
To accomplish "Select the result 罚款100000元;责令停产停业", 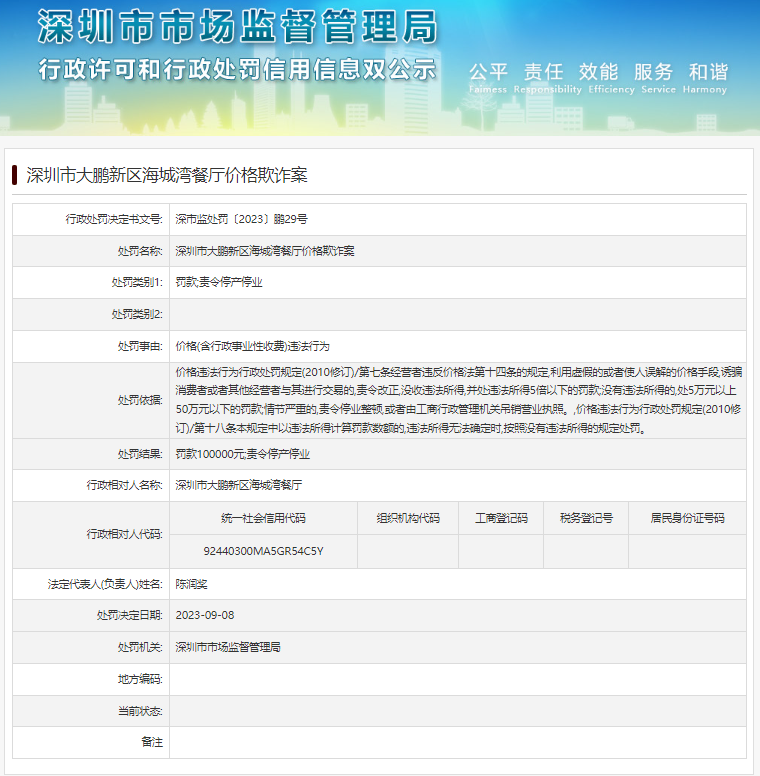I will coord(242,454).
